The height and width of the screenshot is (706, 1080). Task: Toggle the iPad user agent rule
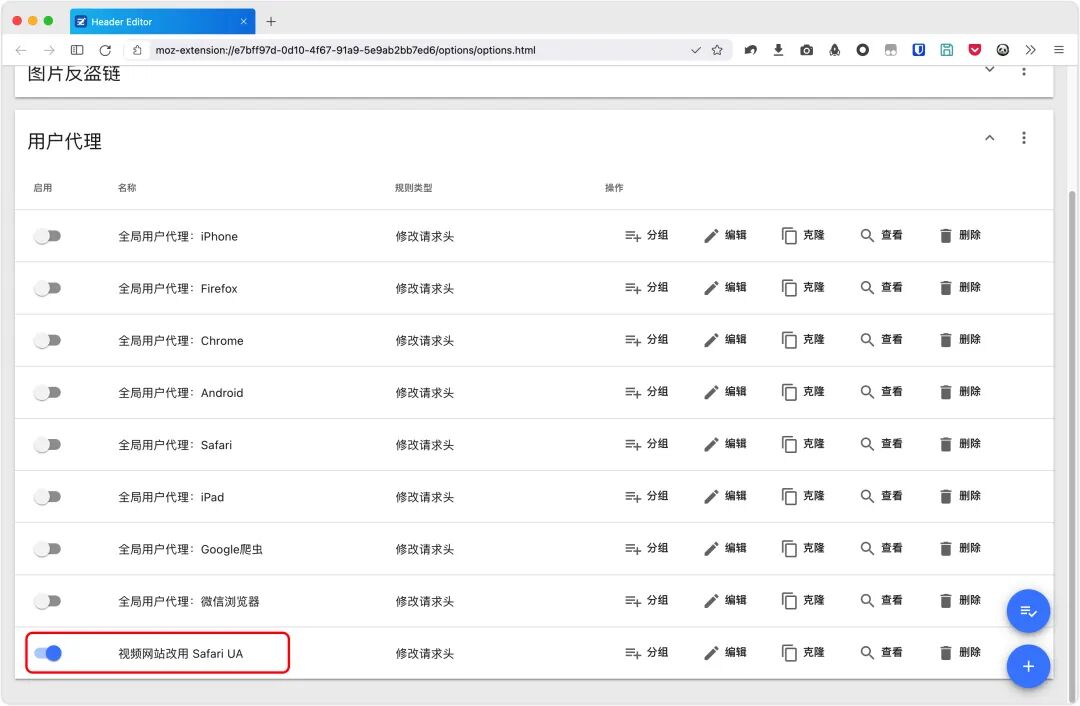point(48,497)
